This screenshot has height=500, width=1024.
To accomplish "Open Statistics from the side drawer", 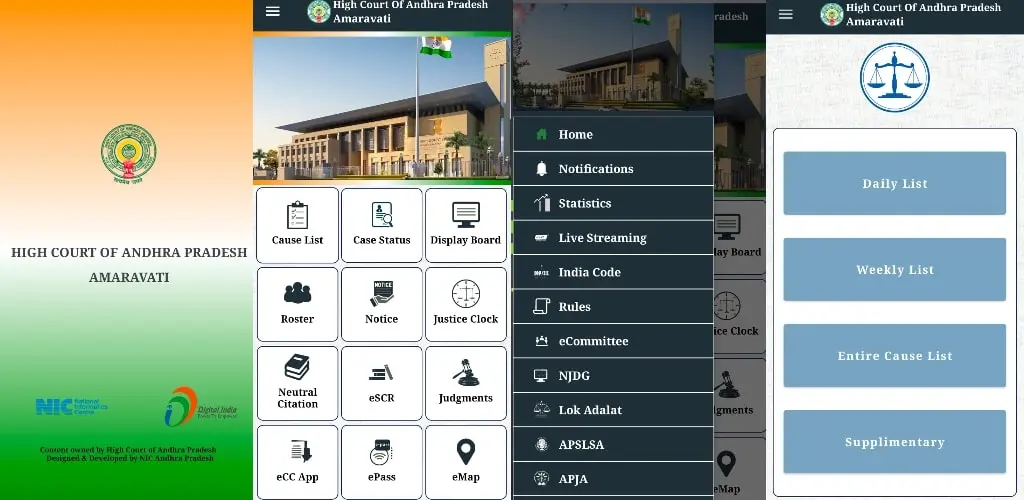I will [613, 204].
